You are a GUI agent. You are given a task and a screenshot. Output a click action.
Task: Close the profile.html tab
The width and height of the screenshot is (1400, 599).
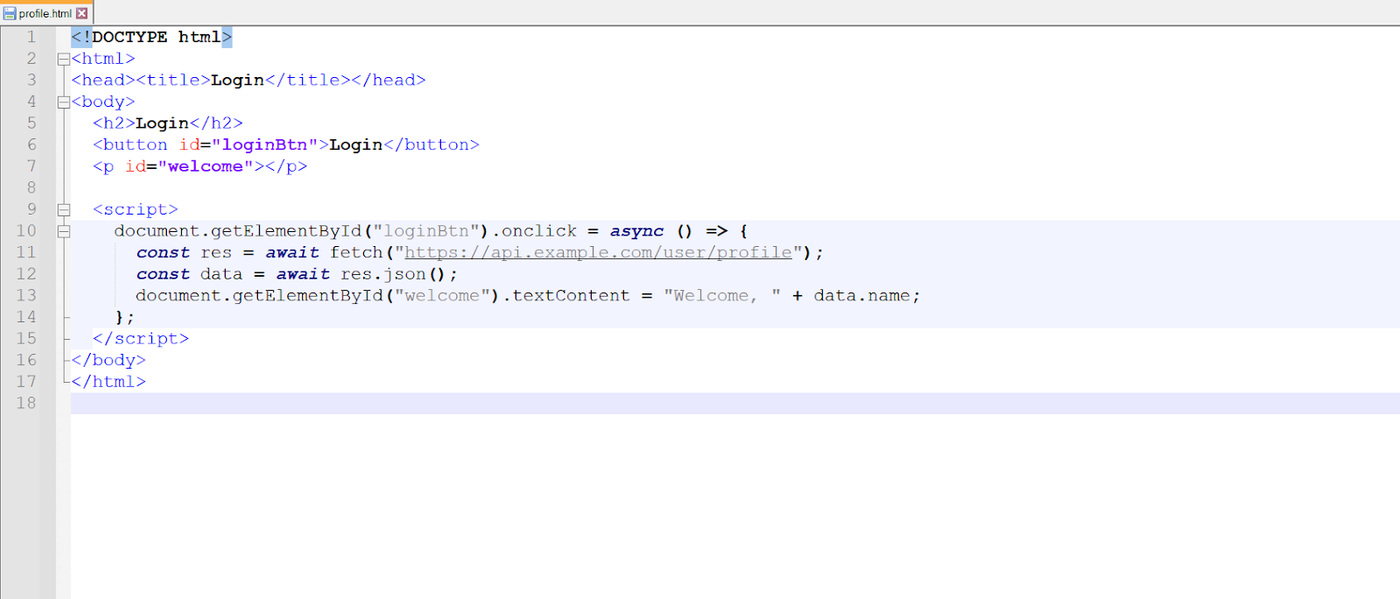[x=81, y=13]
